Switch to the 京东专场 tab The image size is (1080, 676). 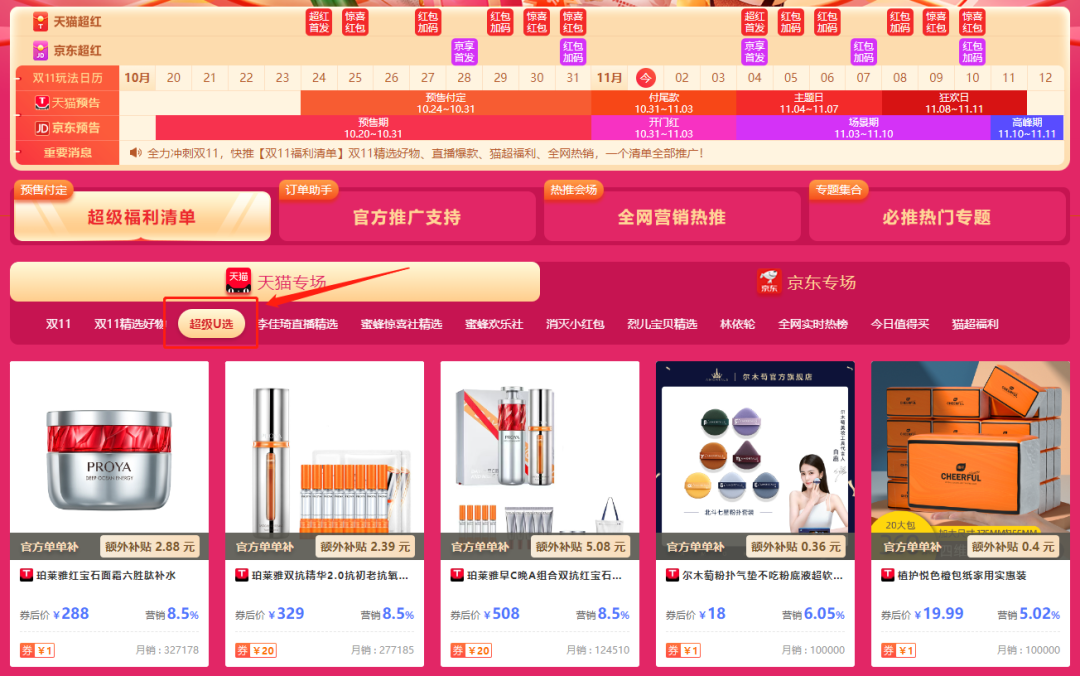pyautogui.click(x=806, y=282)
